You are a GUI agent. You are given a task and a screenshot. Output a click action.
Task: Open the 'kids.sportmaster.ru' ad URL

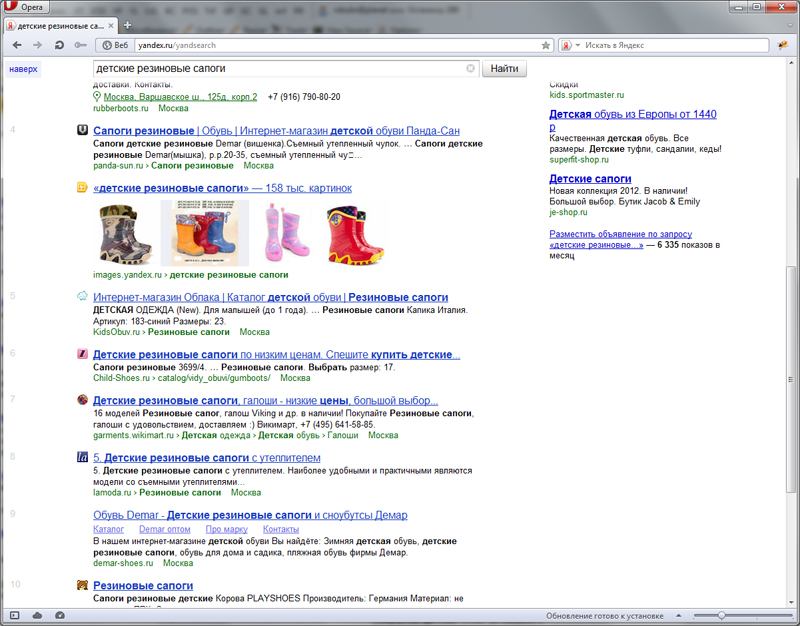586,95
